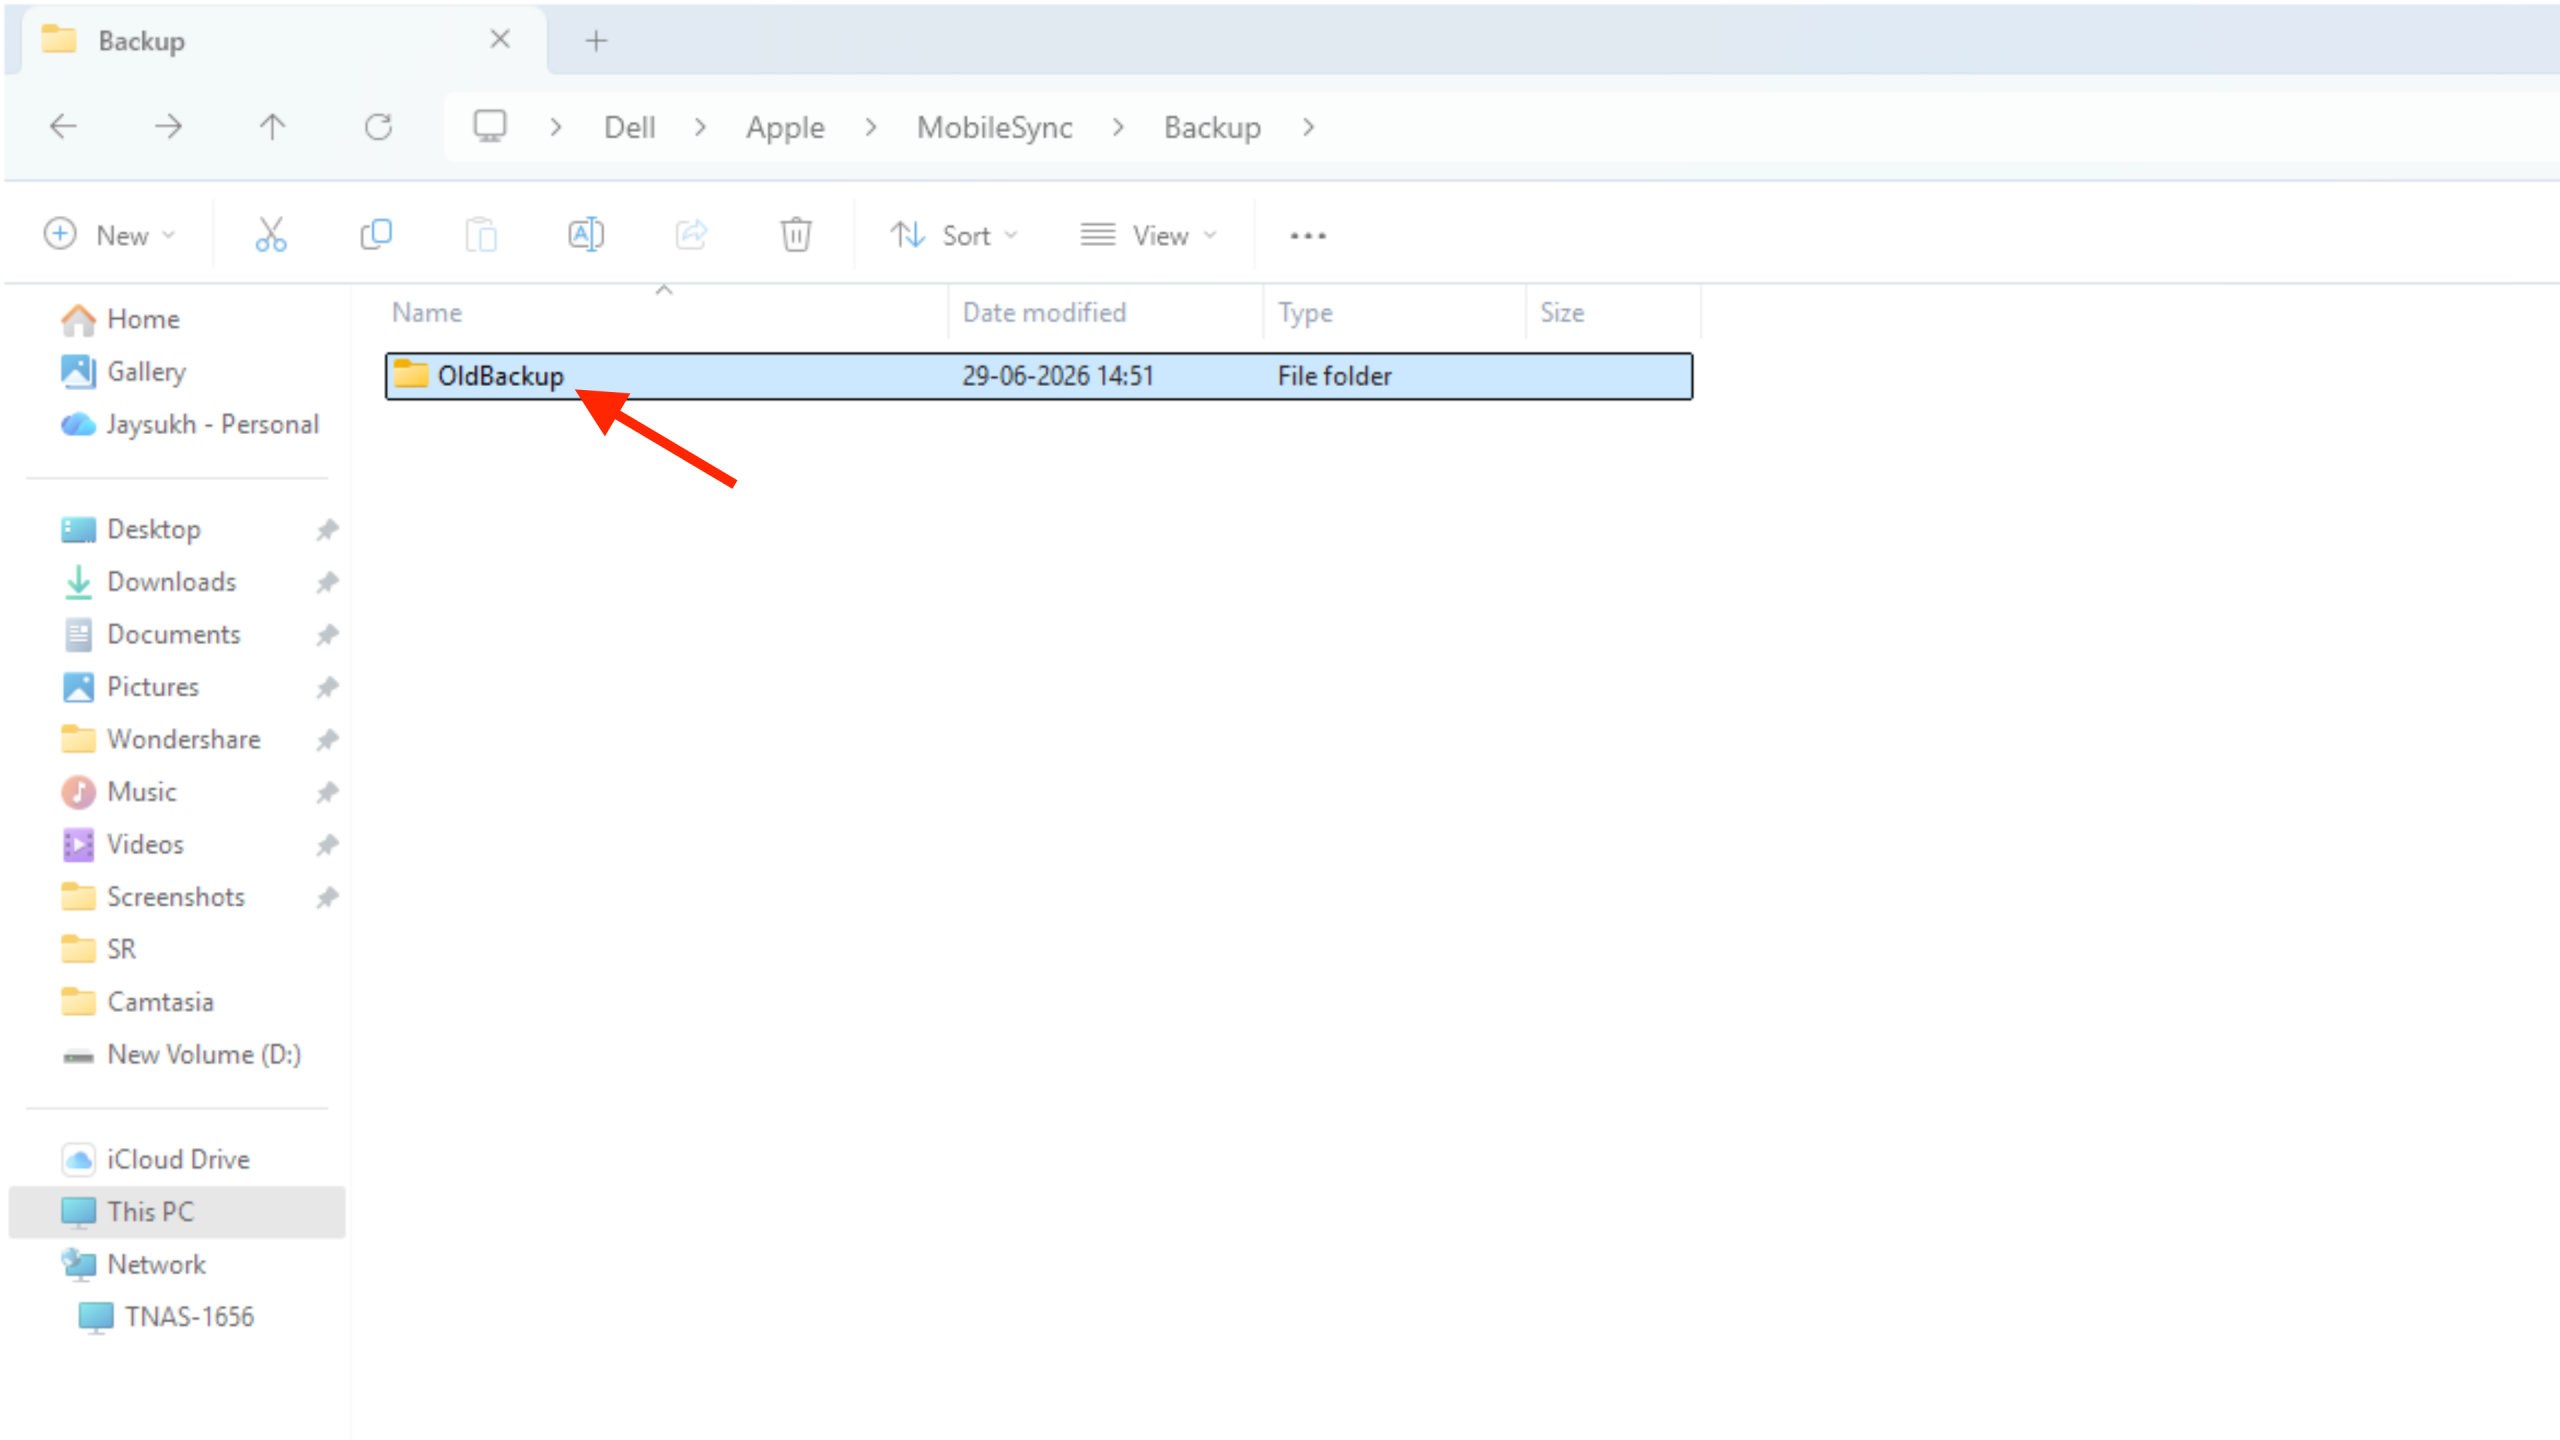Add a new tab with plus

[596, 41]
